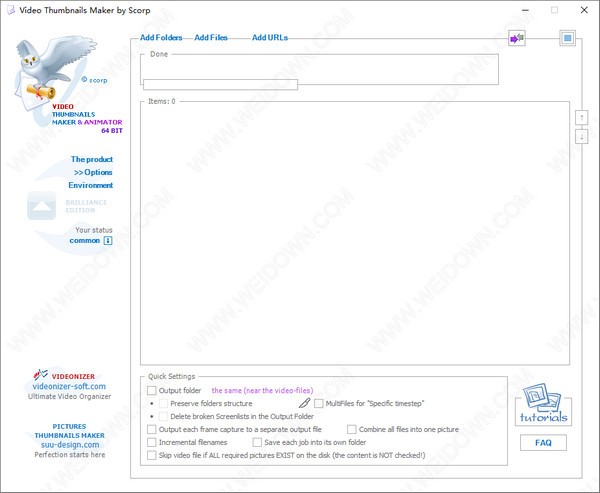Screen dimensions: 600x493
Task: Click the app icon in title bar
Action: click(11, 10)
